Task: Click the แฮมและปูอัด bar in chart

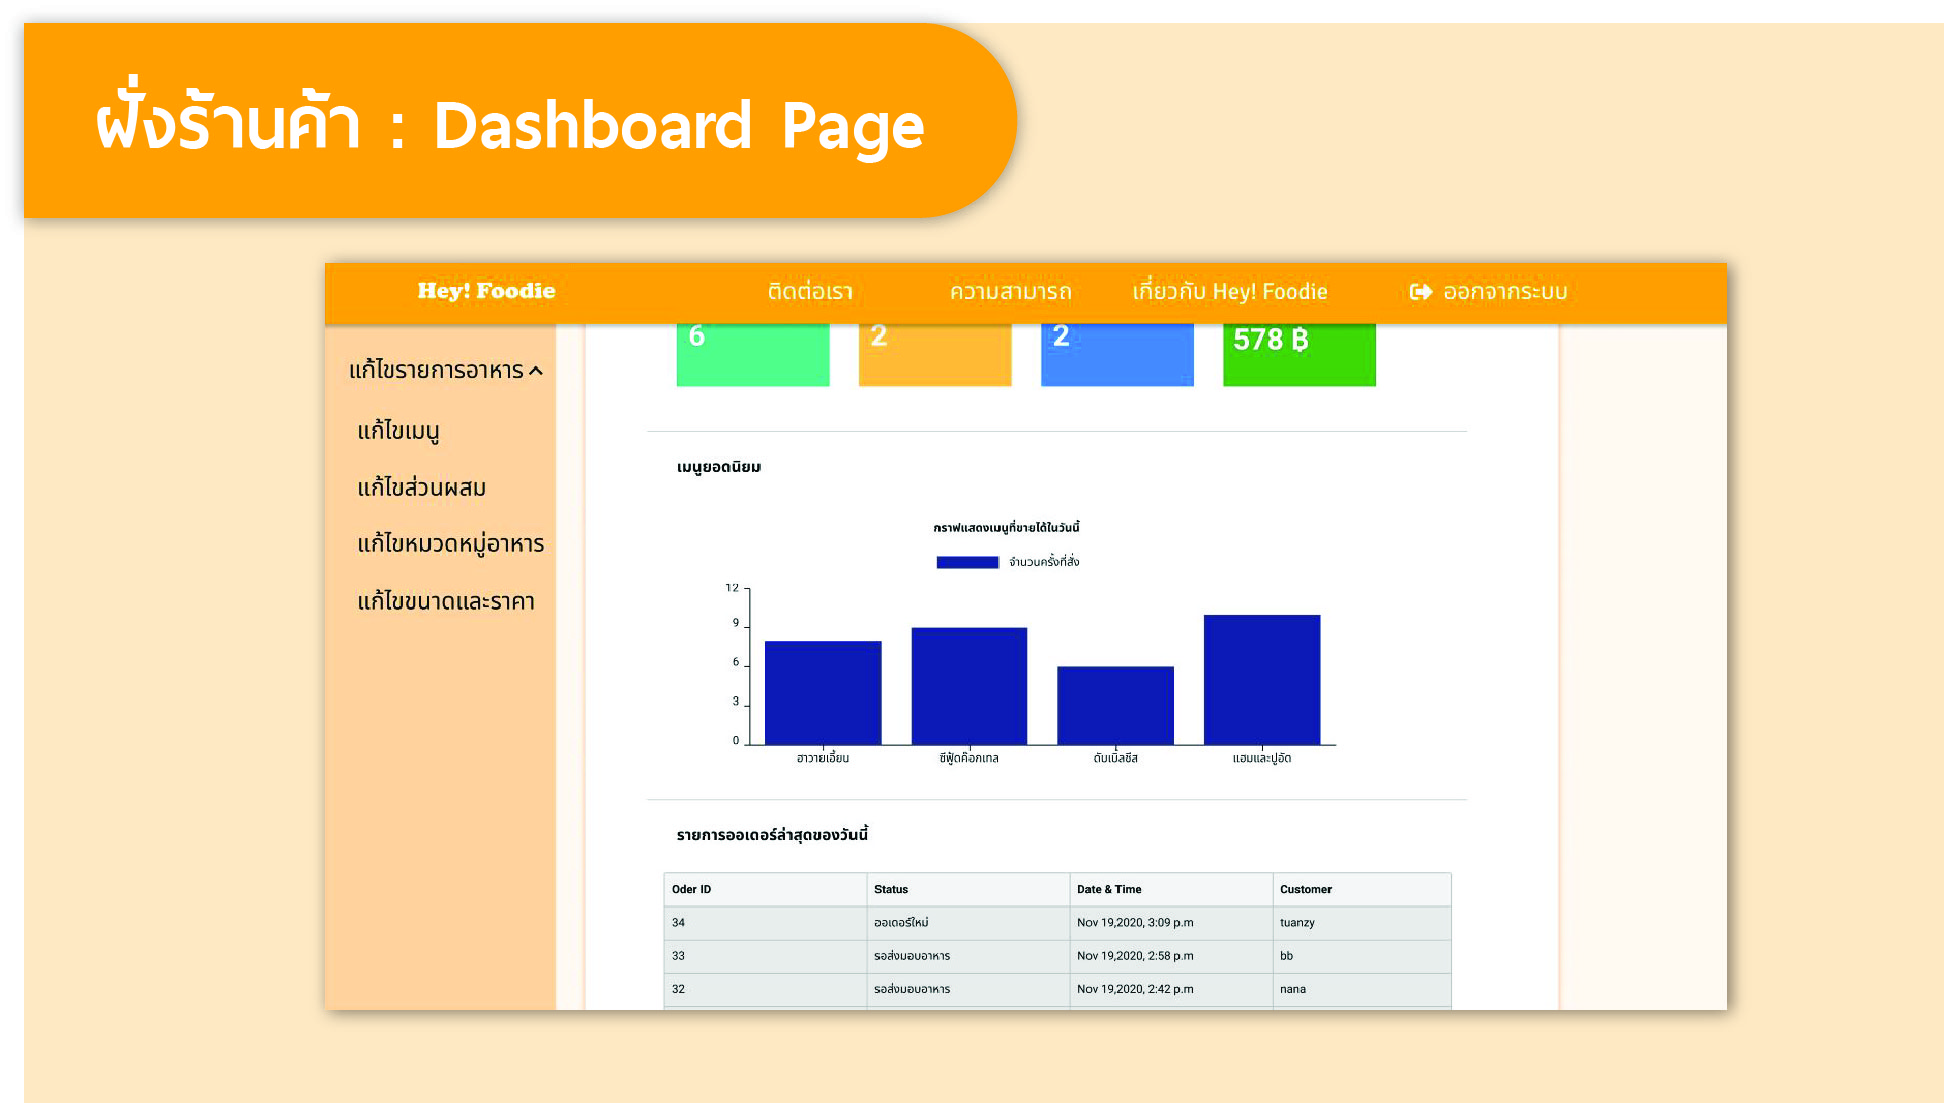Action: 1261,680
